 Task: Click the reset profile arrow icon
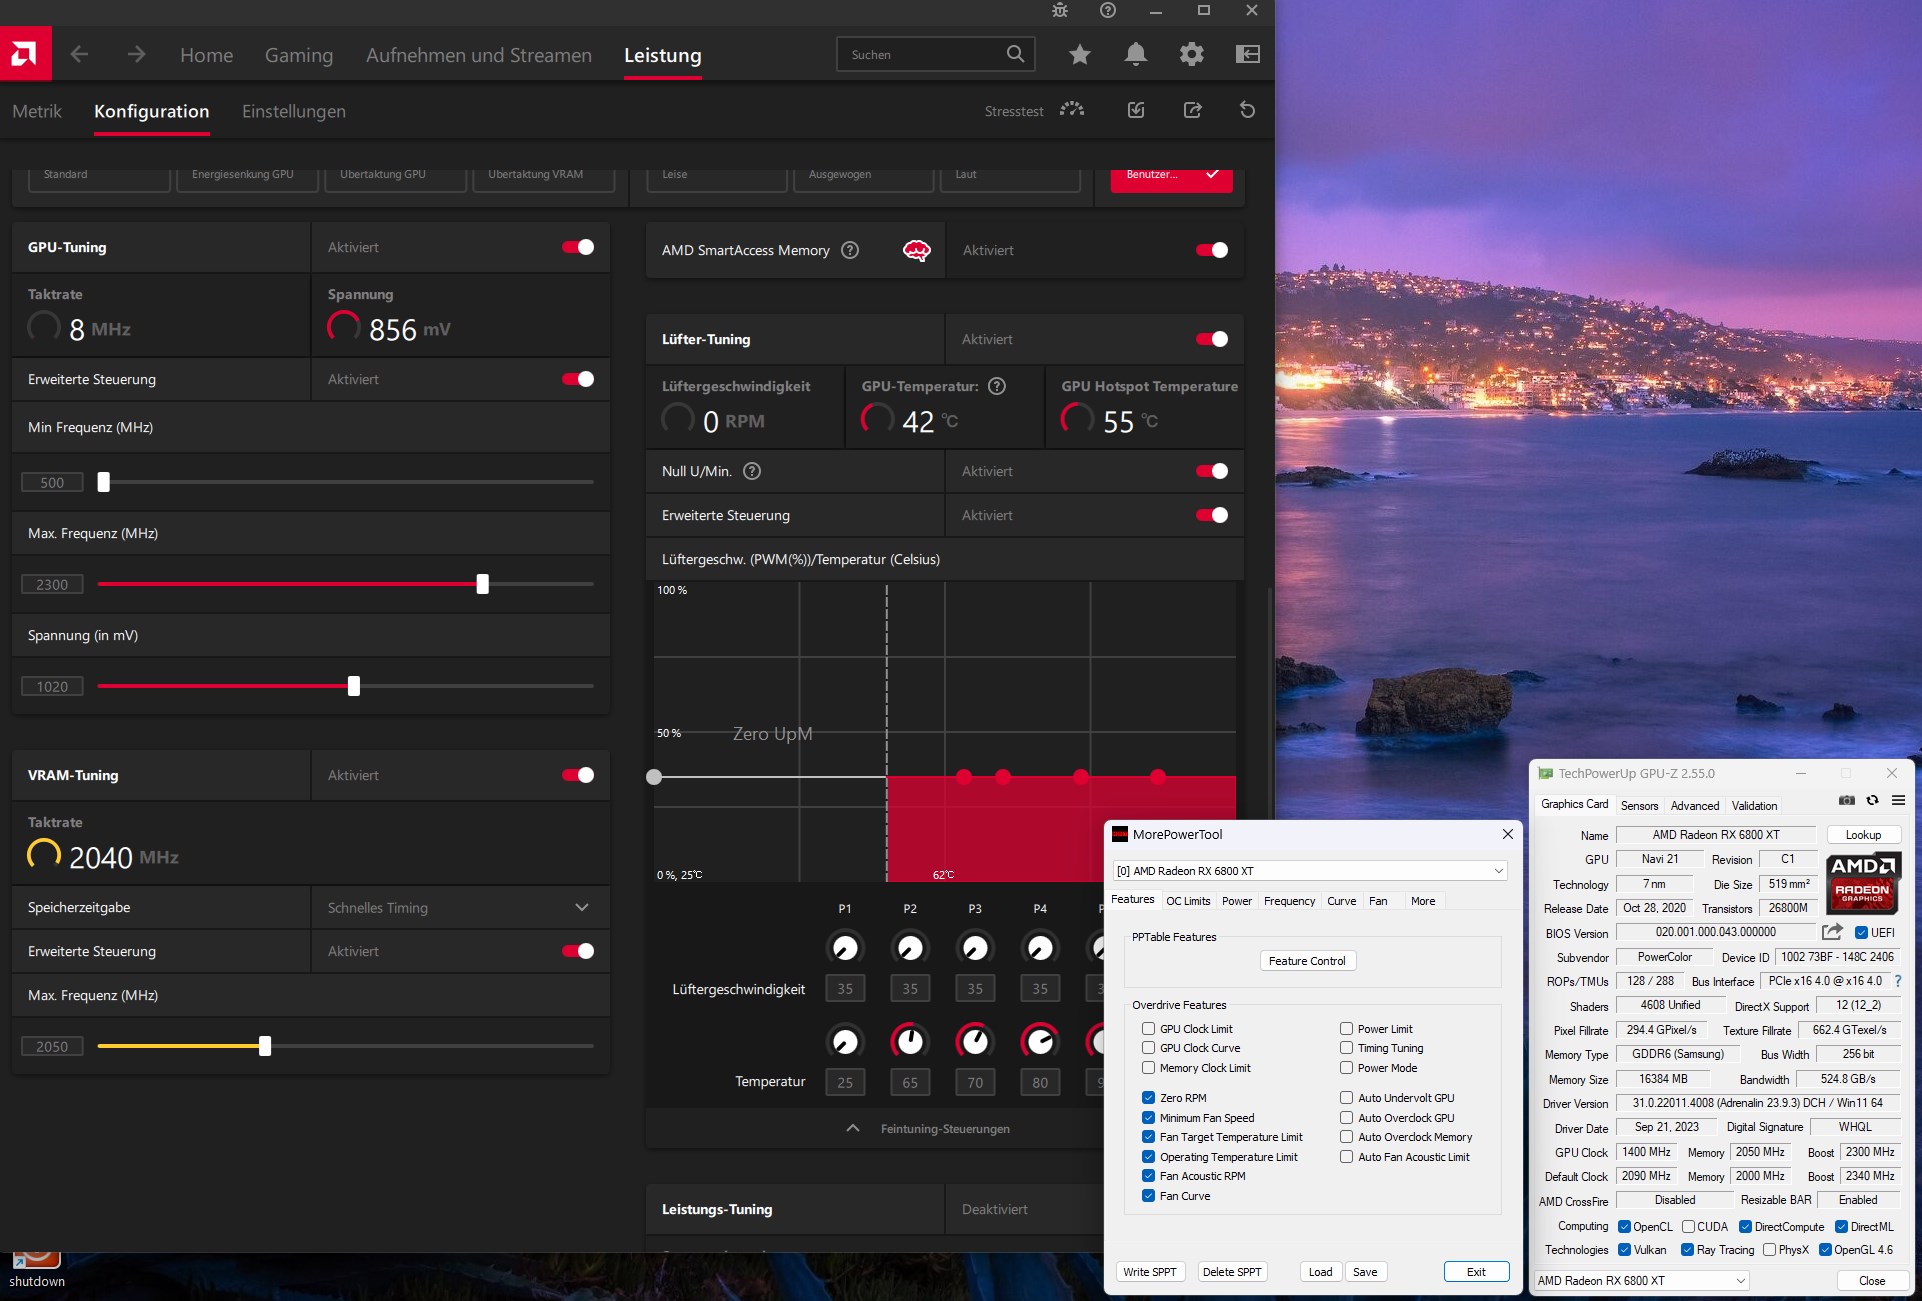tap(1247, 110)
